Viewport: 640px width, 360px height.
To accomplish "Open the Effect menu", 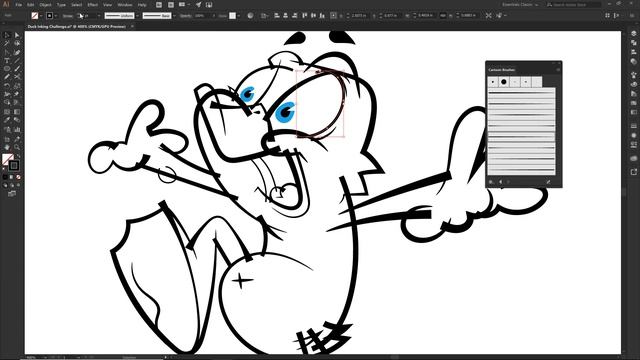I will click(x=93, y=5).
